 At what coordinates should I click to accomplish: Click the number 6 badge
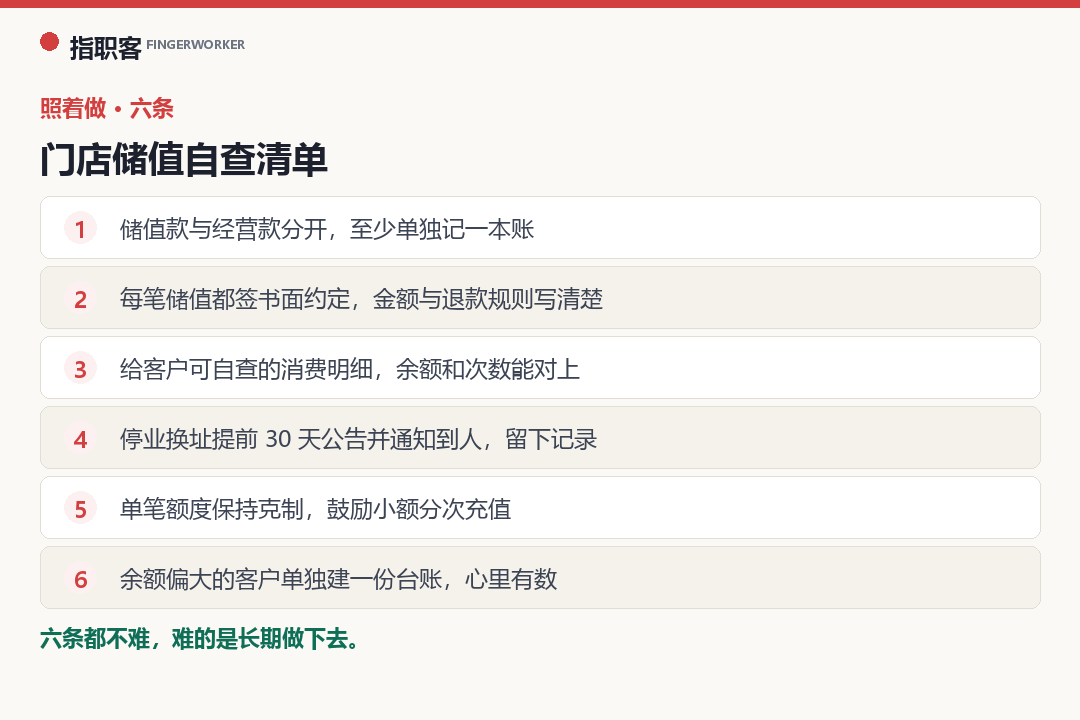81,578
